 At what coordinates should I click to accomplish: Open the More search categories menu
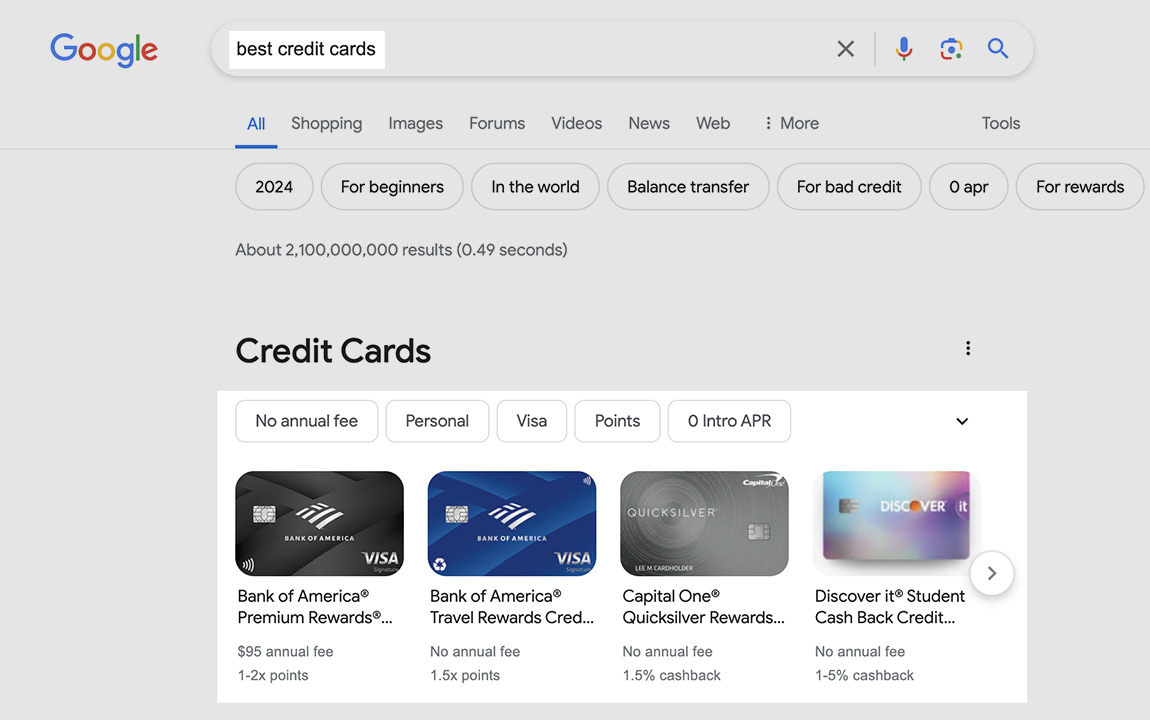click(x=791, y=123)
